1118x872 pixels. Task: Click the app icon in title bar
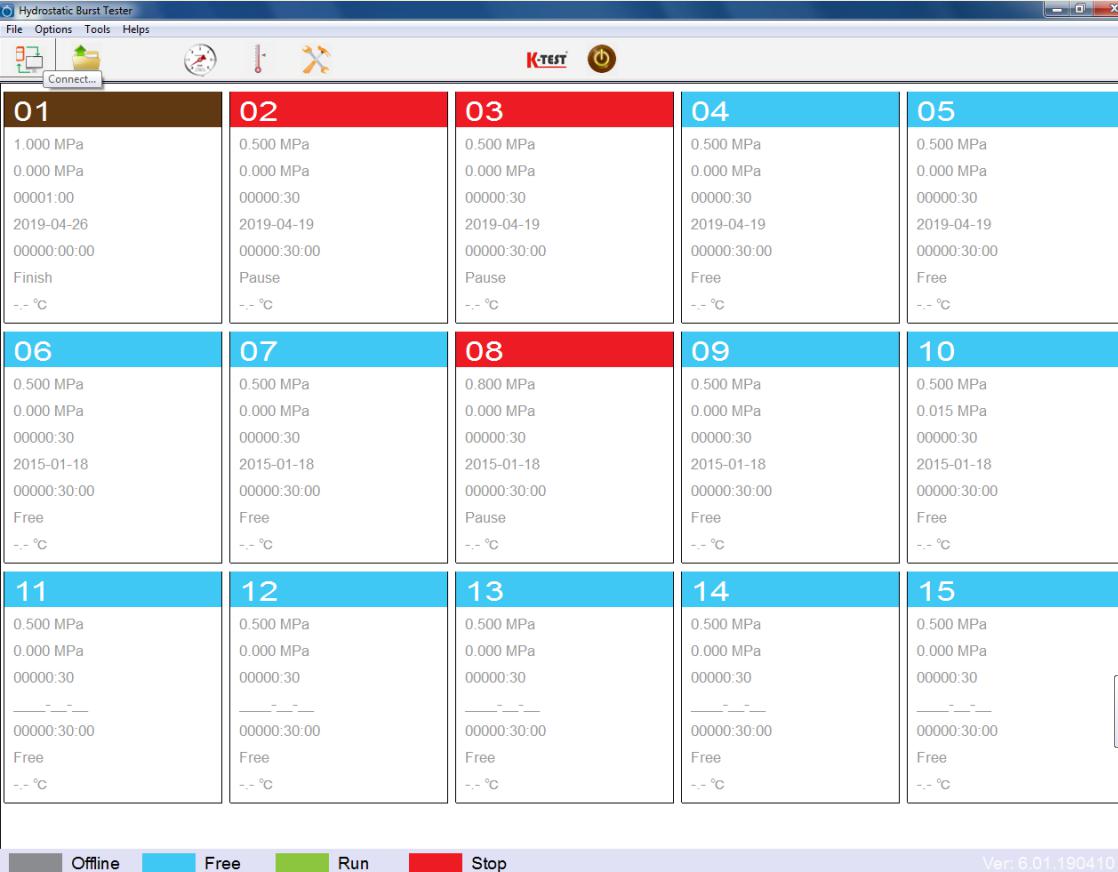9,10
